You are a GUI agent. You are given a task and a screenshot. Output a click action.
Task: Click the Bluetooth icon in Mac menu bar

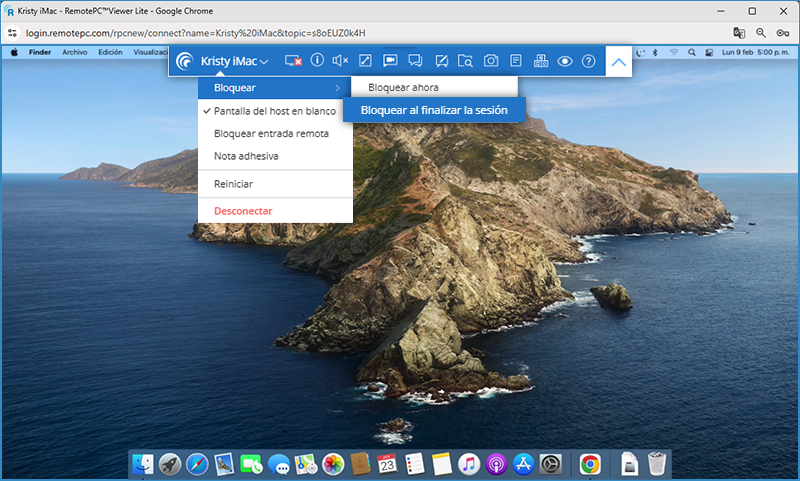click(655, 52)
